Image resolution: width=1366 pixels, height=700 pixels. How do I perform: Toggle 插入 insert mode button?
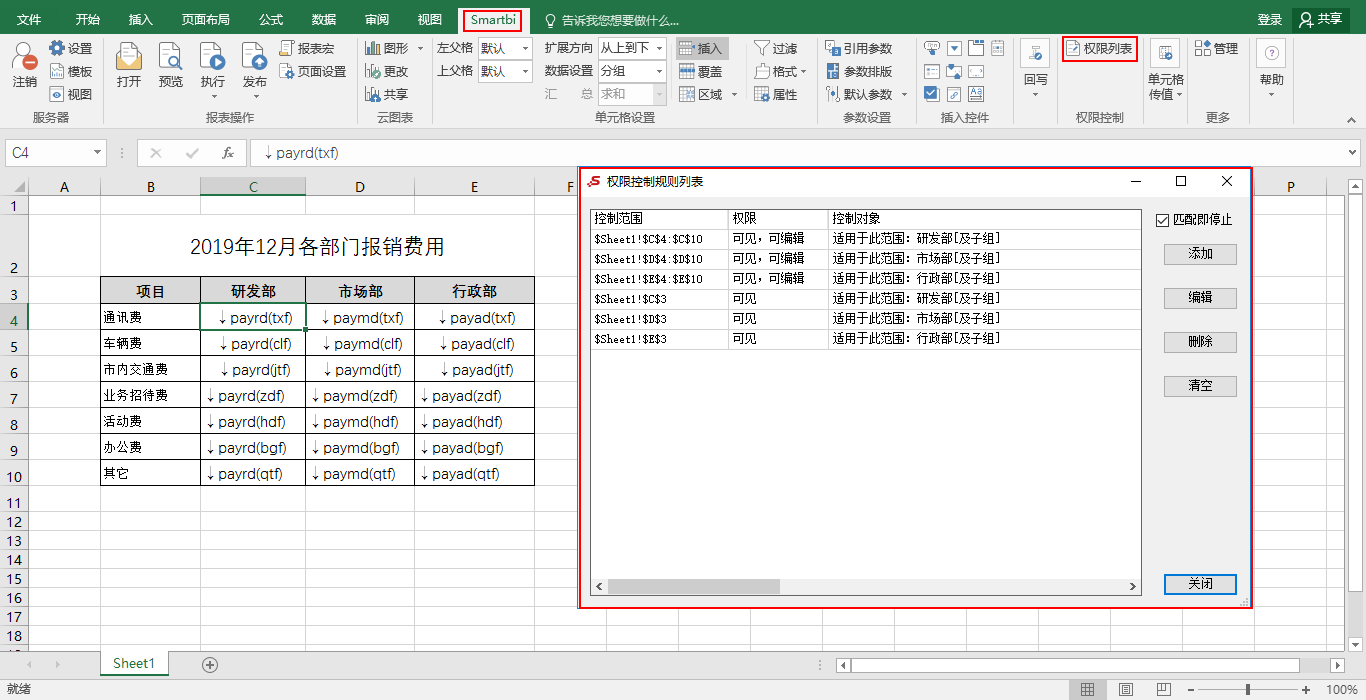[701, 48]
